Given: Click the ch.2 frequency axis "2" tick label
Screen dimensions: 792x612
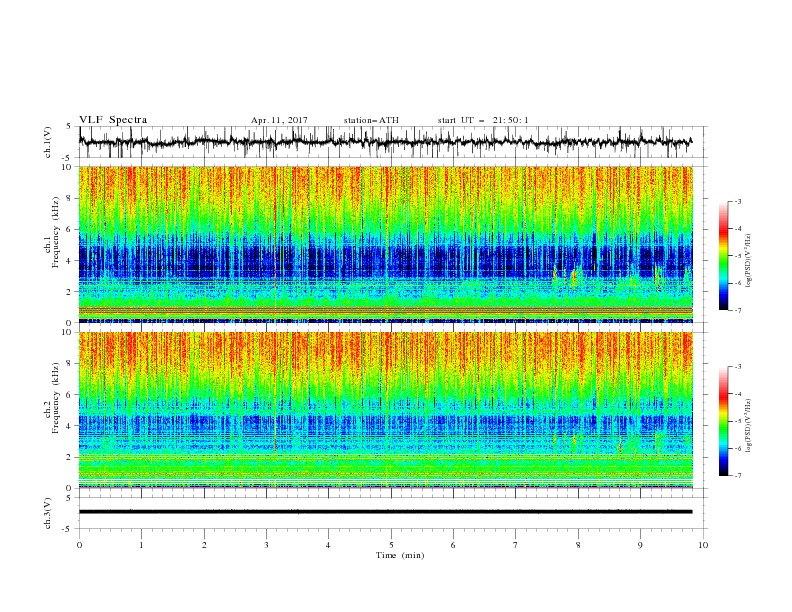Looking at the screenshot, I should click(x=71, y=457).
